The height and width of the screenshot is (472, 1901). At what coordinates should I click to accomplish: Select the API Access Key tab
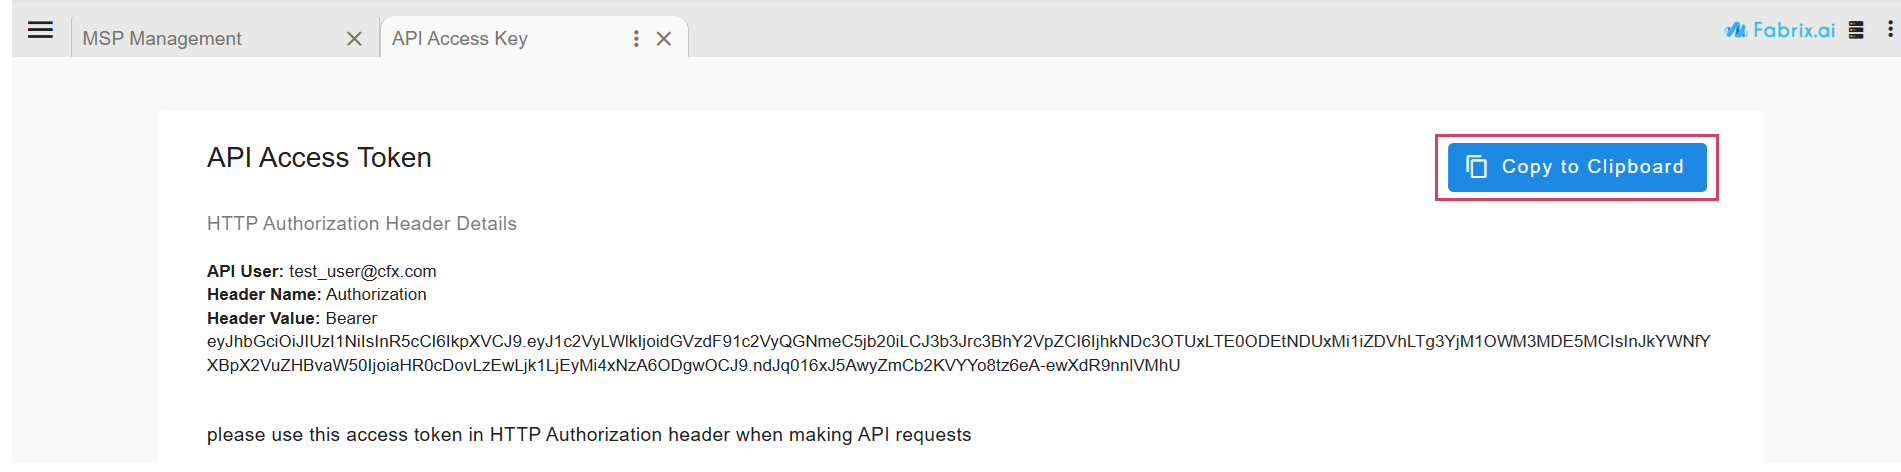(460, 39)
